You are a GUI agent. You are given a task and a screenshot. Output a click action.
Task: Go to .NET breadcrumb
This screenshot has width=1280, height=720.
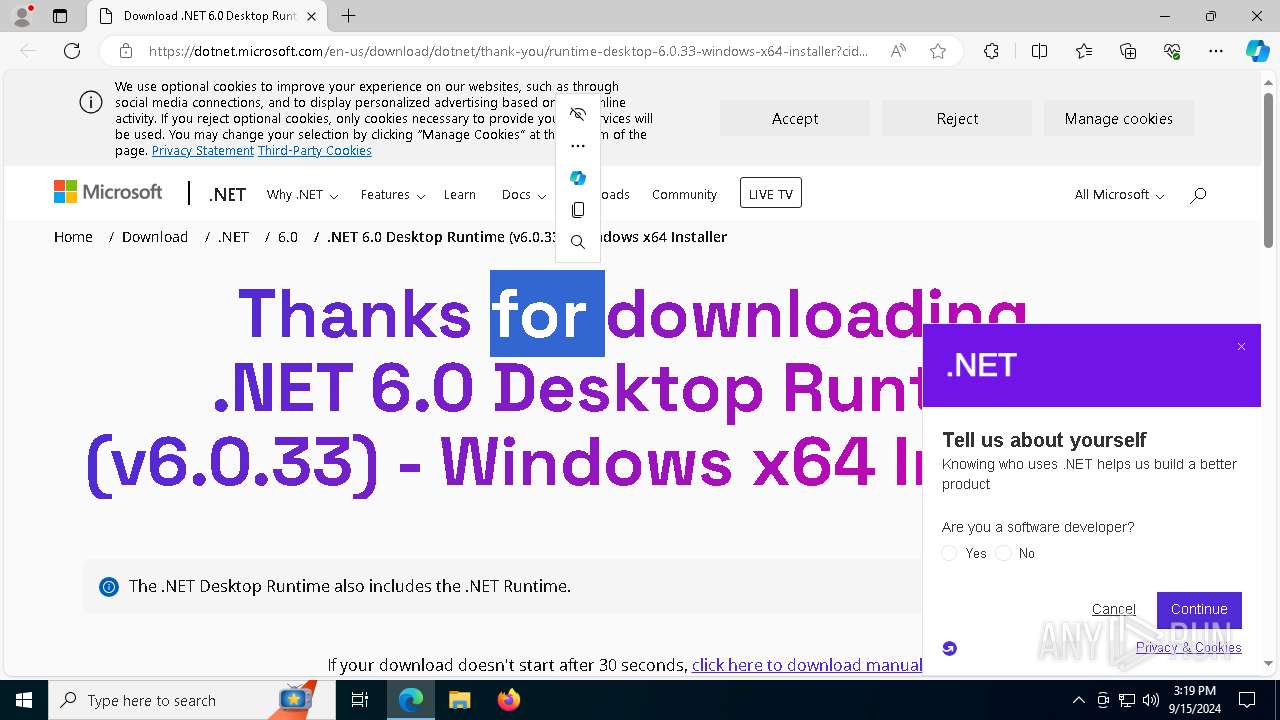(x=233, y=237)
